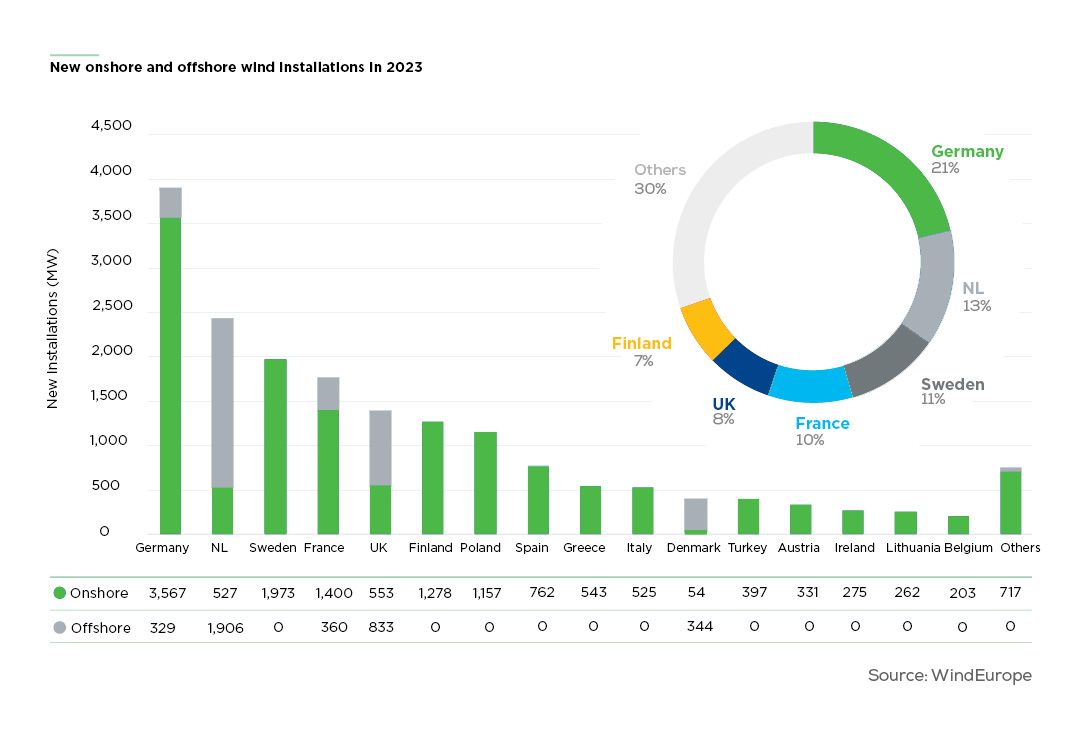Click Ireland onshore value 275
1082x738 pixels.
(x=854, y=592)
